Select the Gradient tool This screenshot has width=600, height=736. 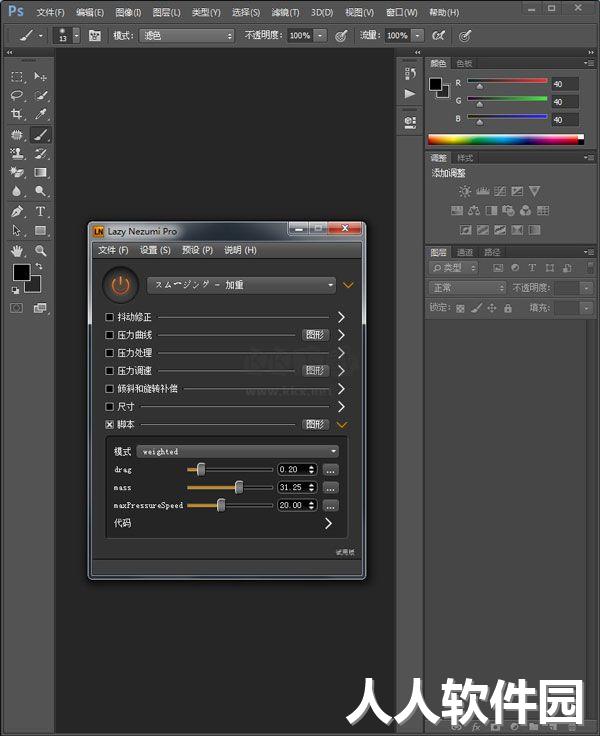tap(40, 172)
